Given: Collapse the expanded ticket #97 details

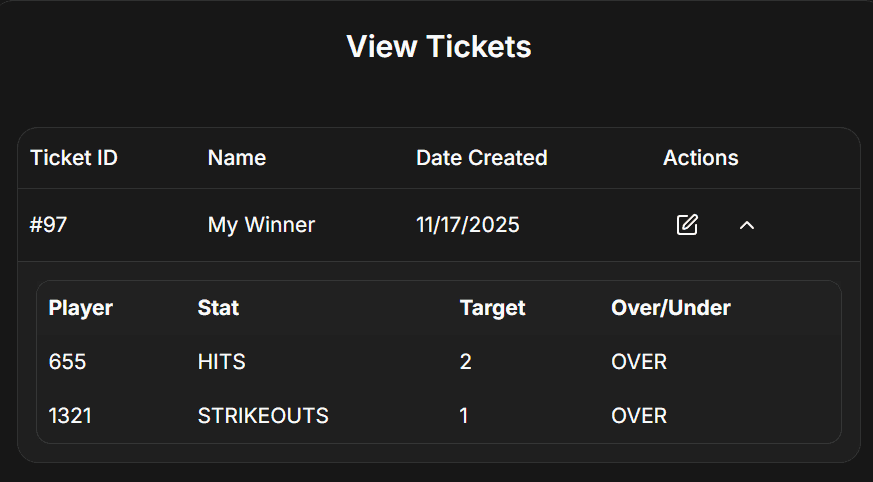Looking at the screenshot, I should tap(746, 225).
